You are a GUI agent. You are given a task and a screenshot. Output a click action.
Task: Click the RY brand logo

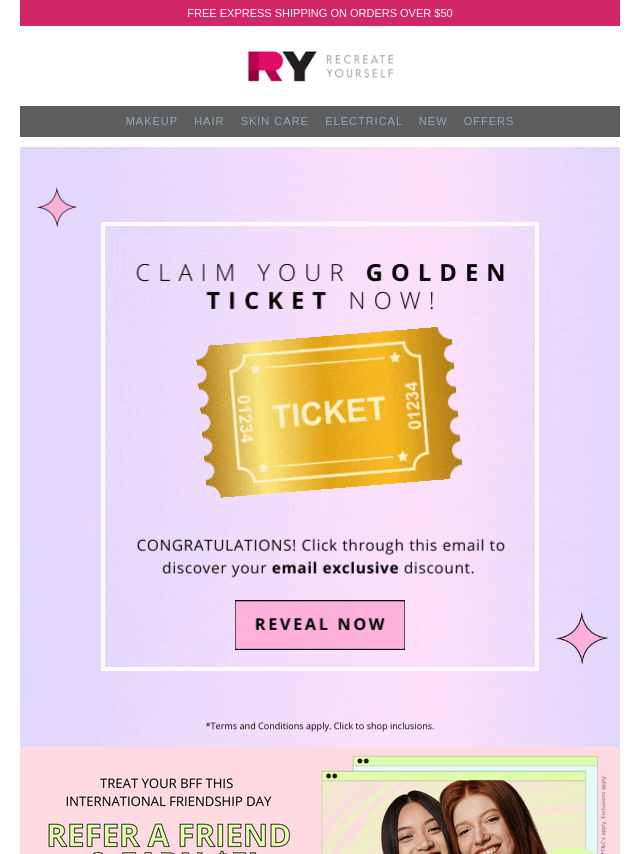pos(282,66)
